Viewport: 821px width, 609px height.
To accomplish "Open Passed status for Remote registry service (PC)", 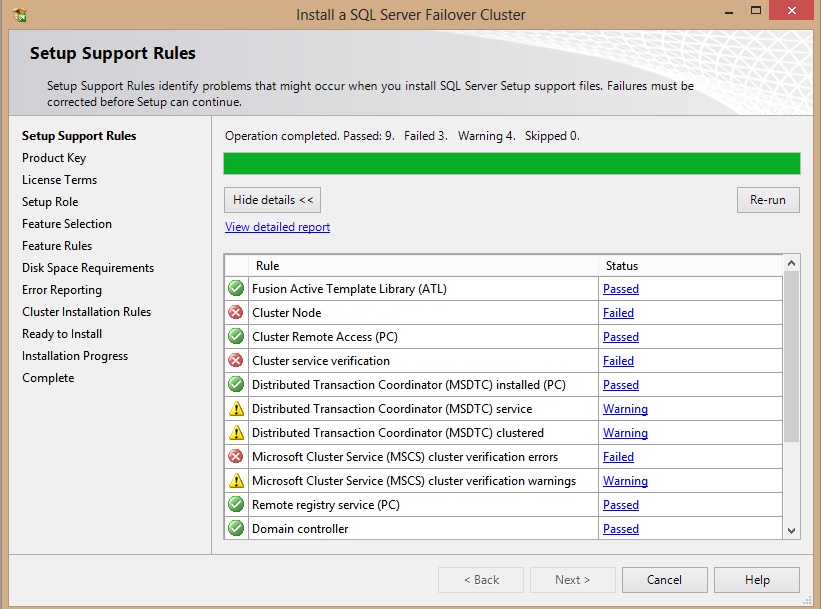I will pos(620,505).
